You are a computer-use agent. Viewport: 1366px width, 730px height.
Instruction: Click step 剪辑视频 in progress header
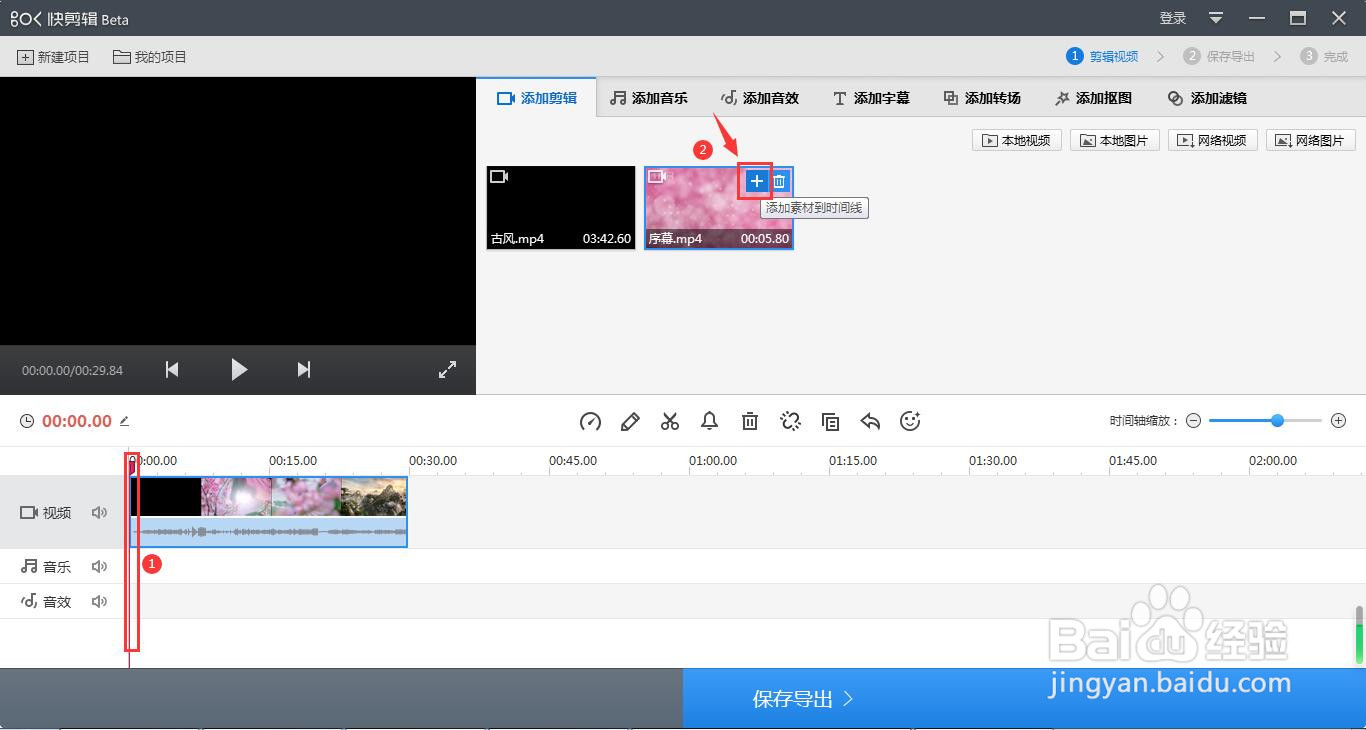1102,57
